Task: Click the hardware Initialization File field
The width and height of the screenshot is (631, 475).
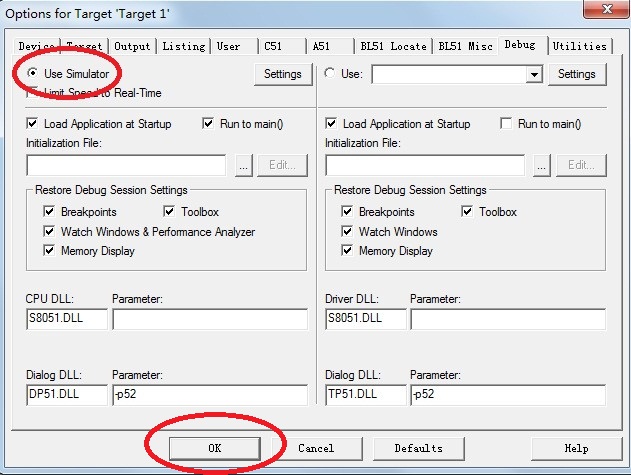Action: (425, 166)
